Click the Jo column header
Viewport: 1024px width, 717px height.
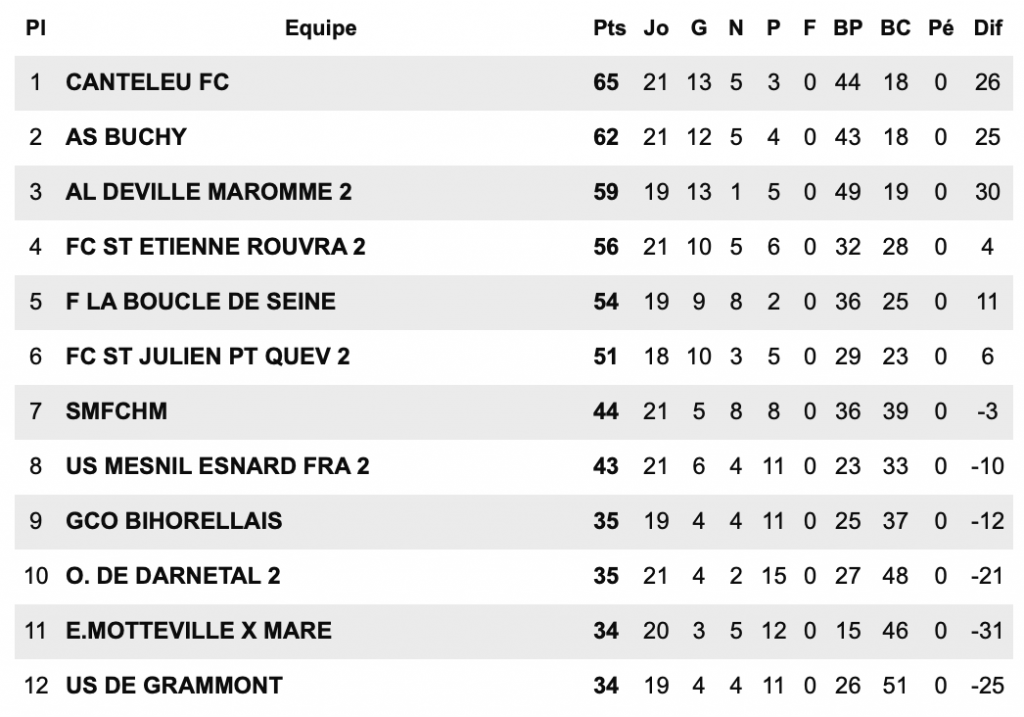click(656, 28)
